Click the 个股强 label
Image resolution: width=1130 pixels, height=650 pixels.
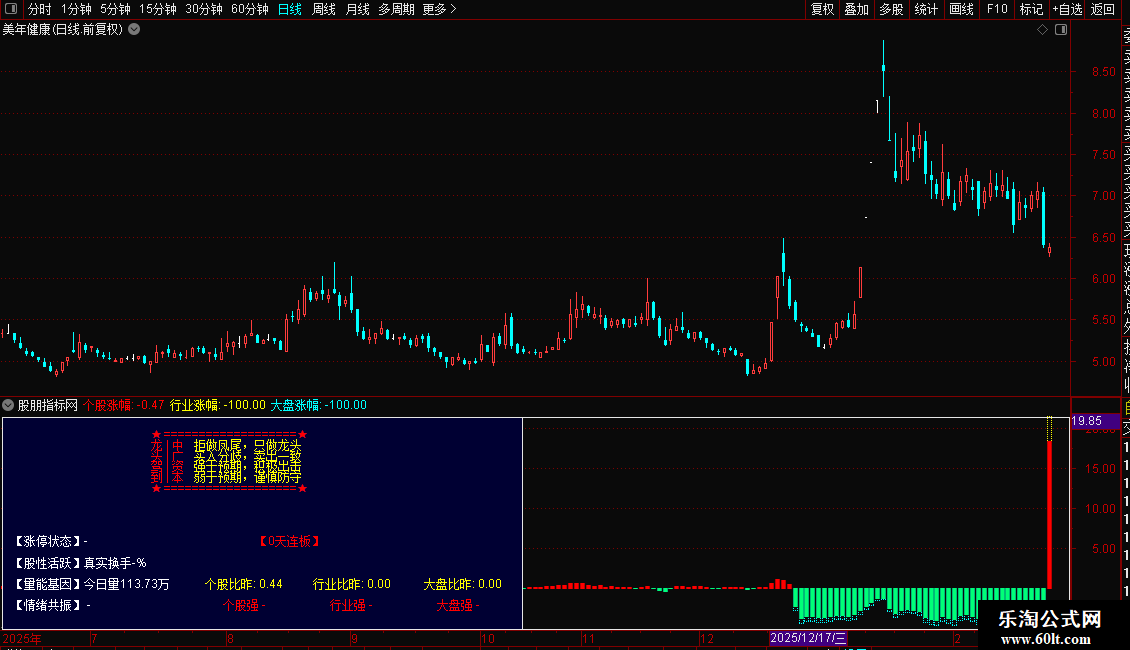pos(244,605)
